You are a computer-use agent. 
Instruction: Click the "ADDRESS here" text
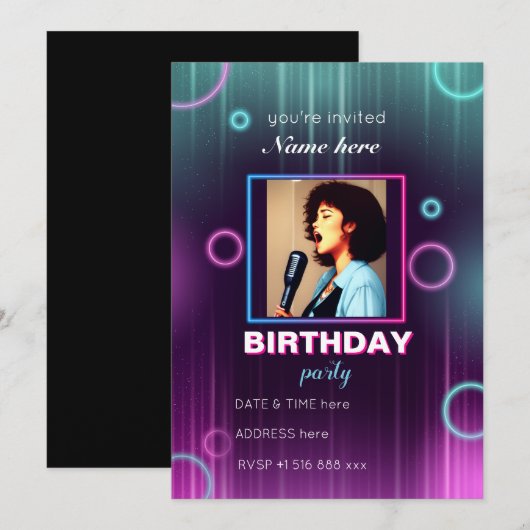(282, 434)
